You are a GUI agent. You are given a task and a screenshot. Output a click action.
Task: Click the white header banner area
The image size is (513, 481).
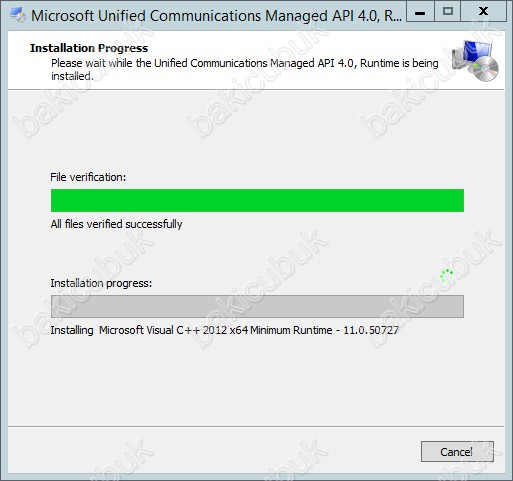[x=256, y=60]
